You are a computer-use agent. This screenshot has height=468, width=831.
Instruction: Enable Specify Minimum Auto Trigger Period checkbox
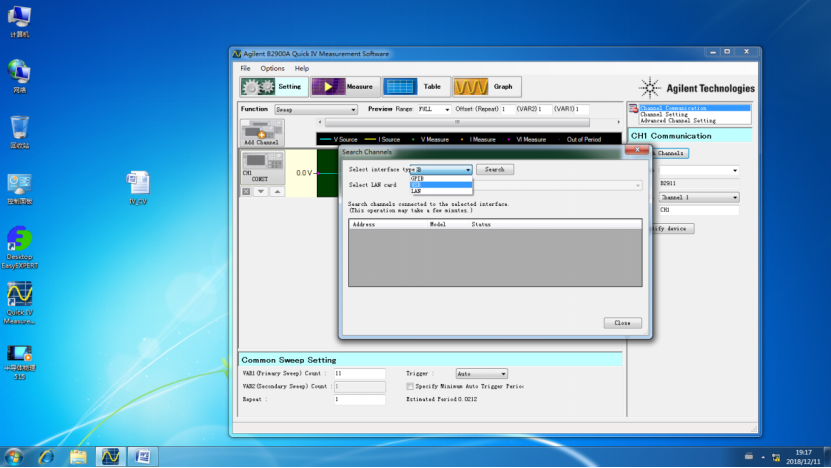coord(410,386)
